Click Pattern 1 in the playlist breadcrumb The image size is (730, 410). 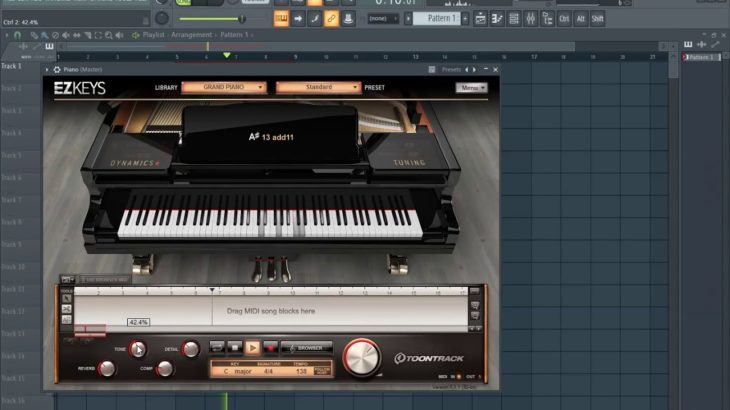234,35
